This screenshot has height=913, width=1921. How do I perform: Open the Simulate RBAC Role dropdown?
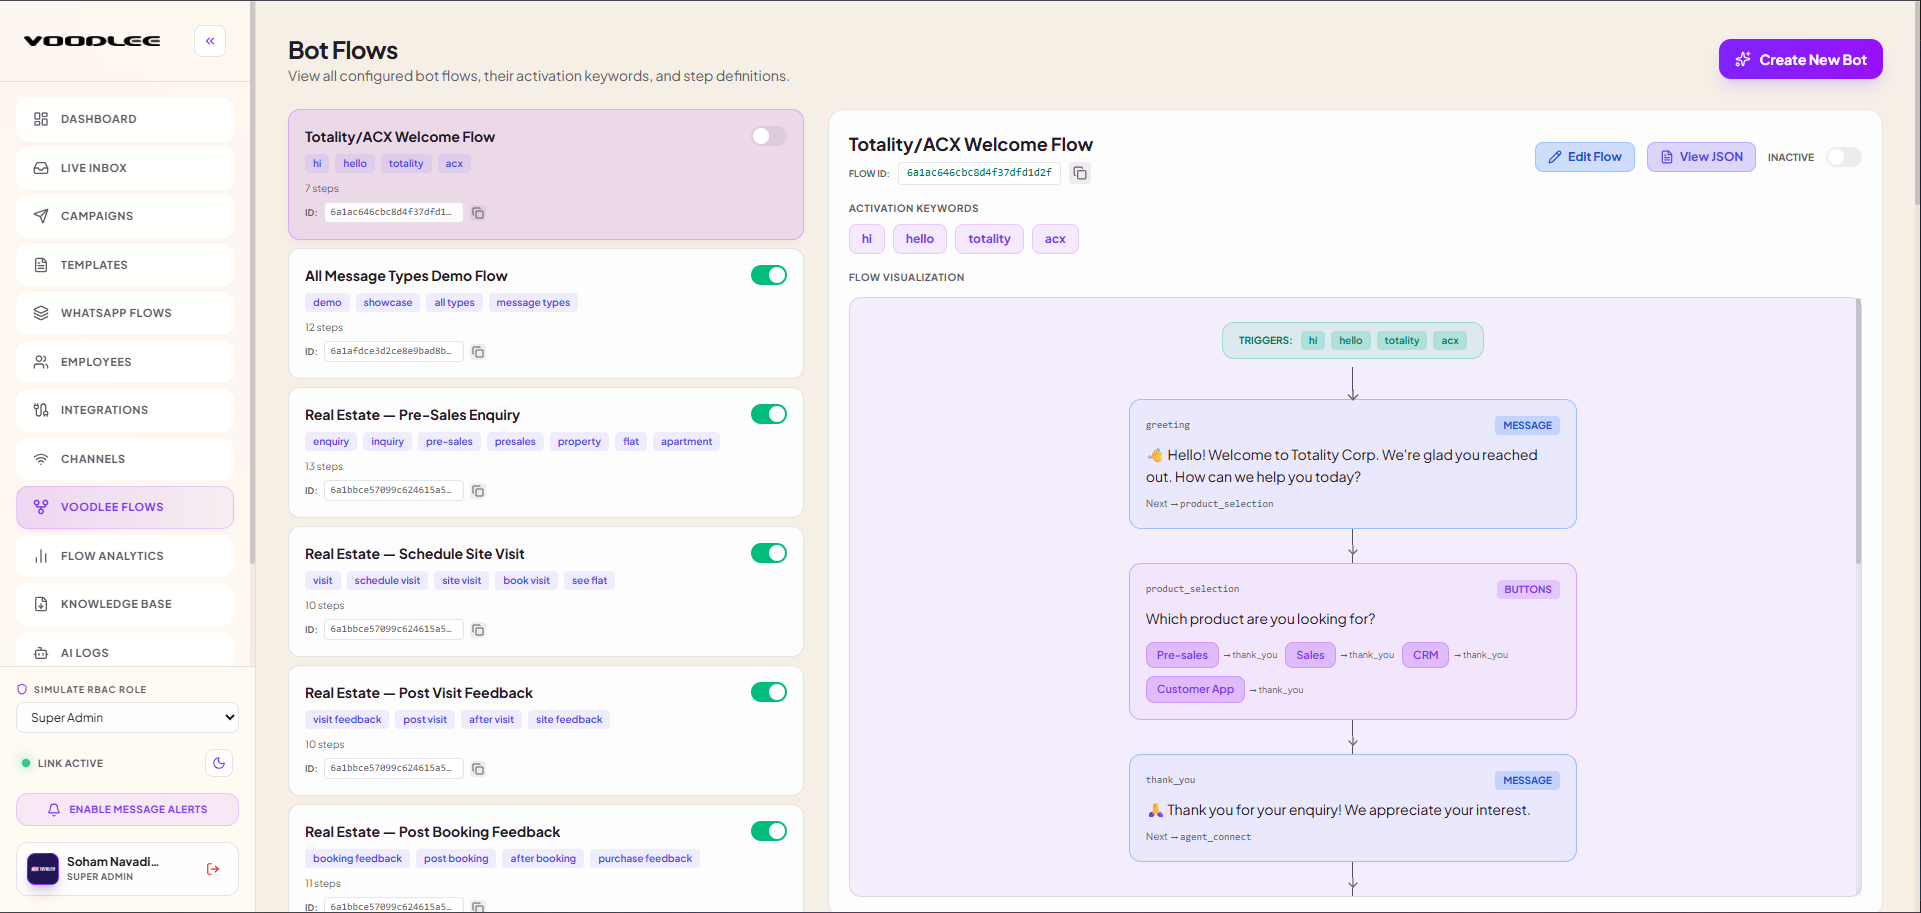pyautogui.click(x=127, y=717)
